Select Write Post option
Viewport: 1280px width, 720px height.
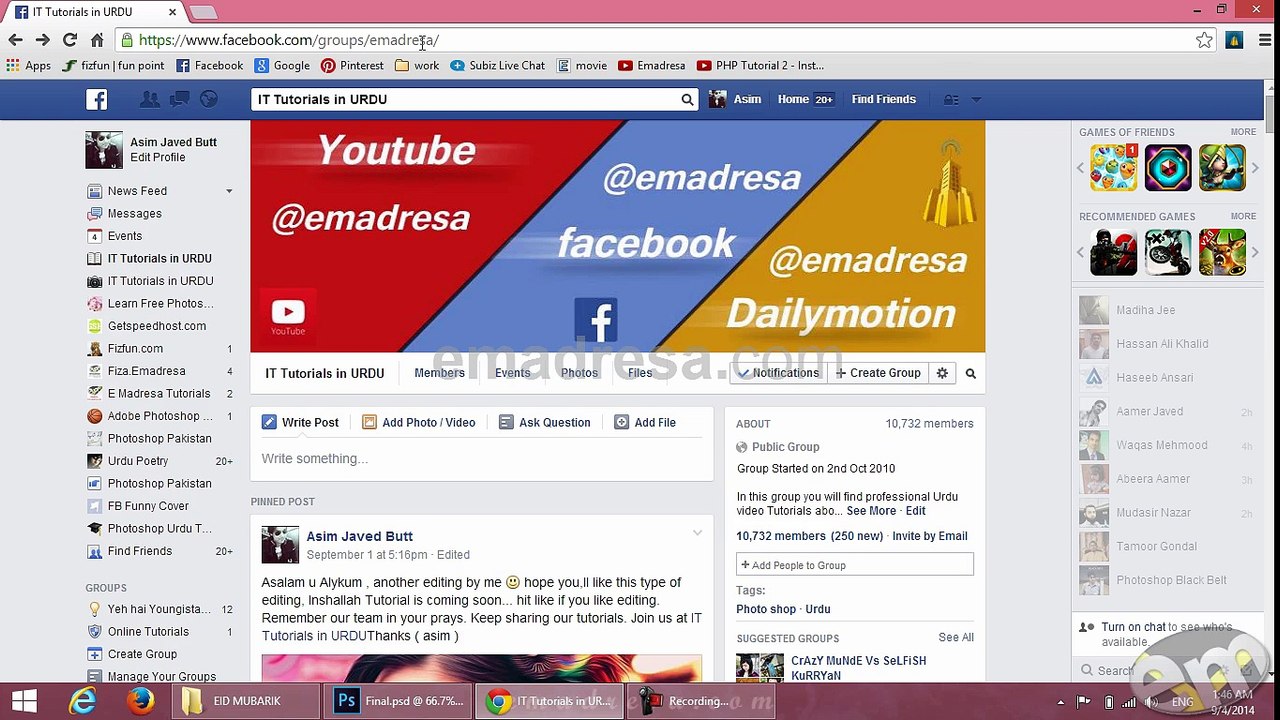[300, 422]
